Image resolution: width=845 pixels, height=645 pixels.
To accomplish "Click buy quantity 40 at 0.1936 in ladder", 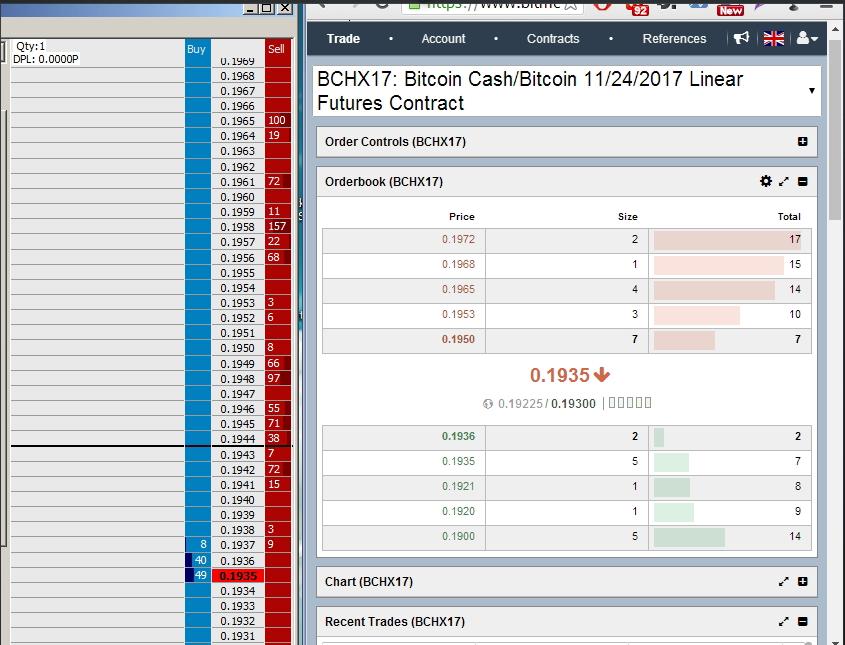I will pos(200,560).
